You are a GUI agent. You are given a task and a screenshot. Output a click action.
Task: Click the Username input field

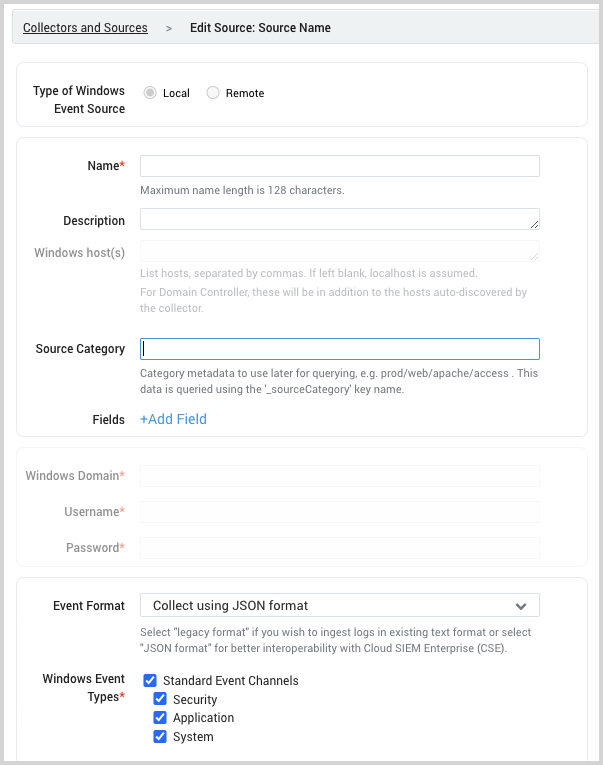(340, 512)
